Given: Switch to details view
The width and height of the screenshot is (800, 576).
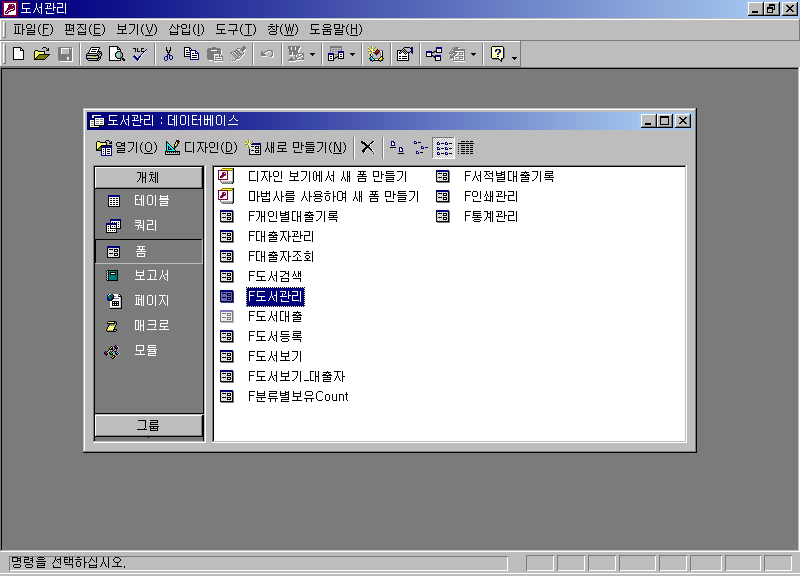Looking at the screenshot, I should (466, 148).
